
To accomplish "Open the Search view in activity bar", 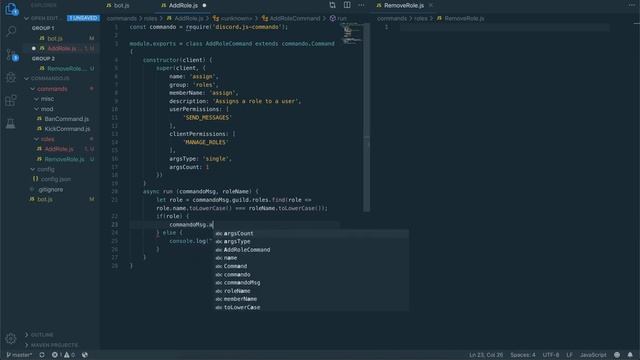I will coord(11,31).
